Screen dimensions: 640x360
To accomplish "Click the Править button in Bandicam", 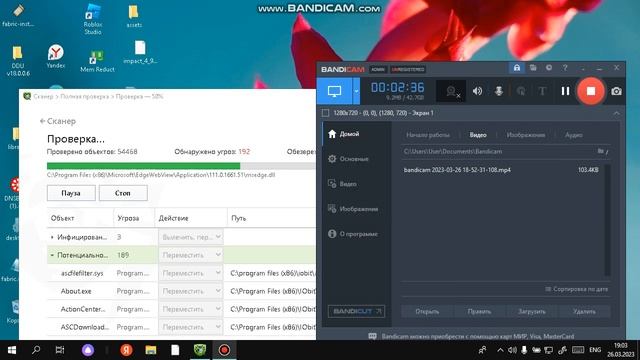I will pos(479,311).
